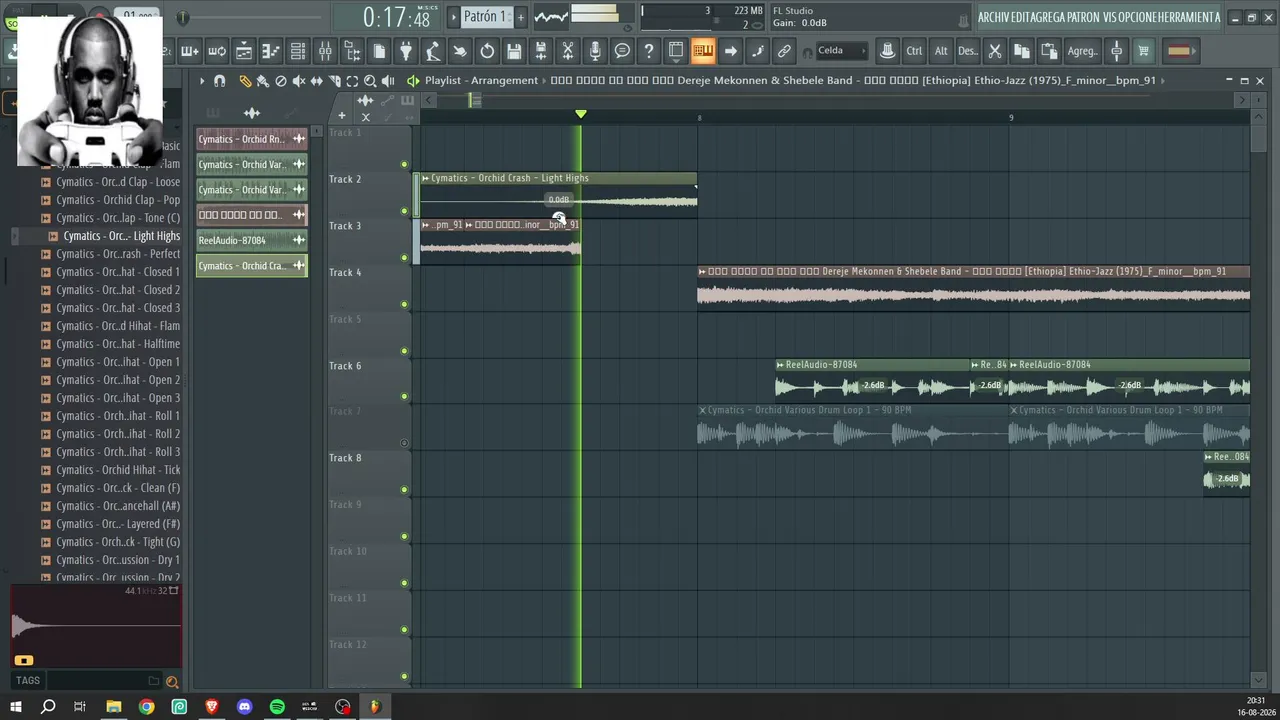Viewport: 1280px width, 720px height.
Task: Click the microphone recording icon
Action: click(x=595, y=51)
